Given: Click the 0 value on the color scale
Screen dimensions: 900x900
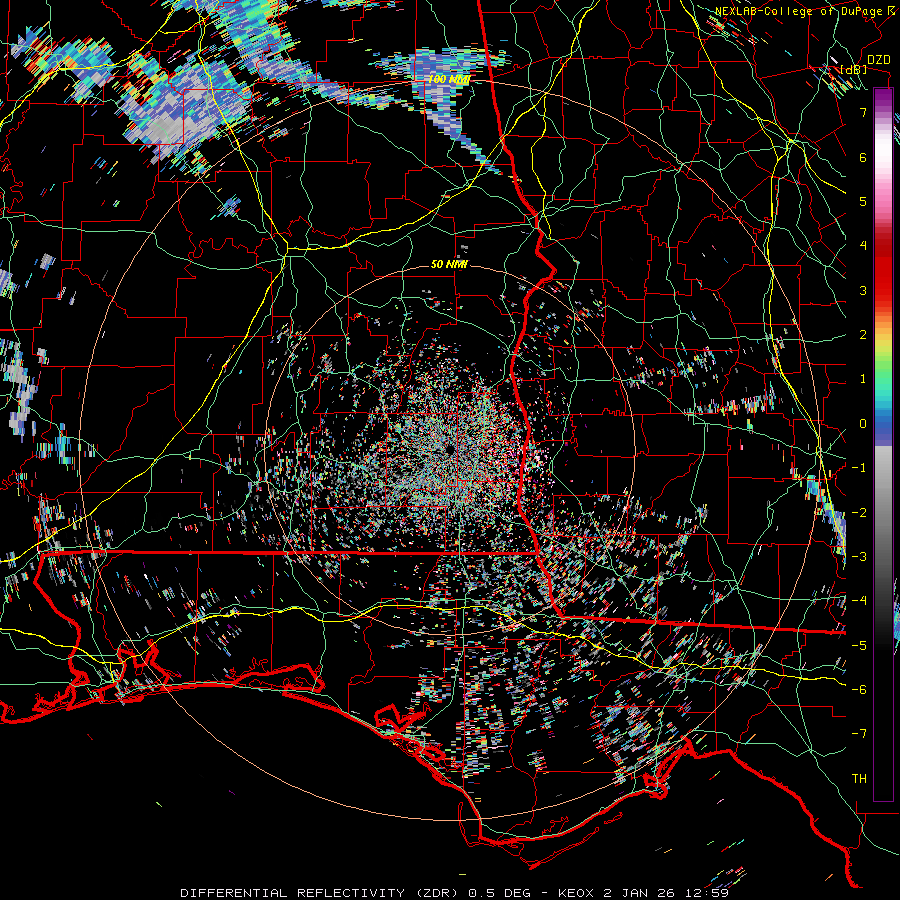Looking at the screenshot, I should click(x=863, y=424).
